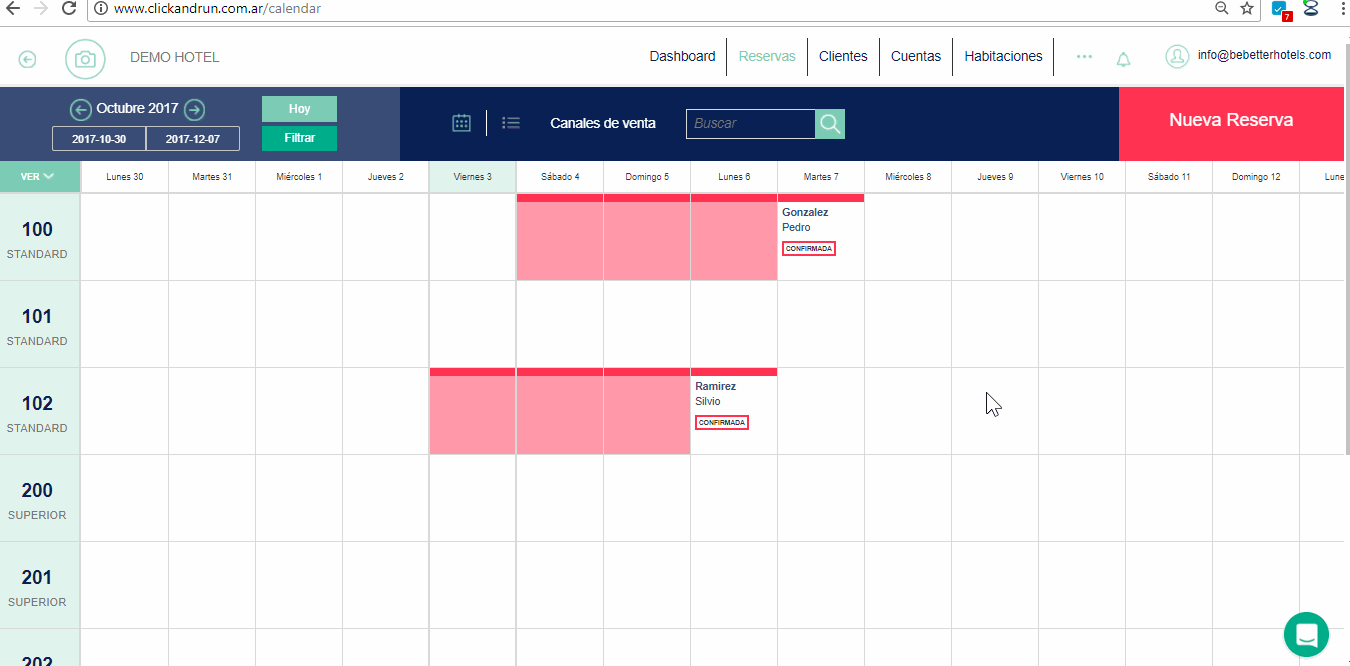Select room 102 STANDARD row header
Image resolution: width=1350 pixels, height=666 pixels.
coord(38,412)
